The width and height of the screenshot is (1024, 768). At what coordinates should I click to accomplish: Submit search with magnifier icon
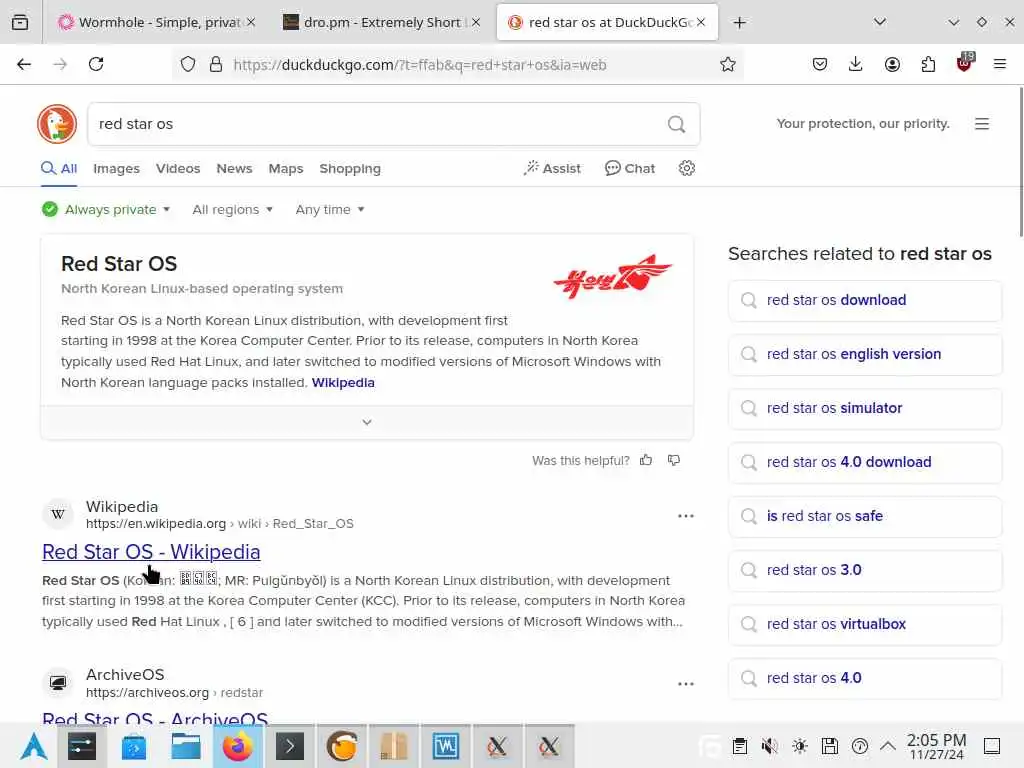pyautogui.click(x=677, y=124)
